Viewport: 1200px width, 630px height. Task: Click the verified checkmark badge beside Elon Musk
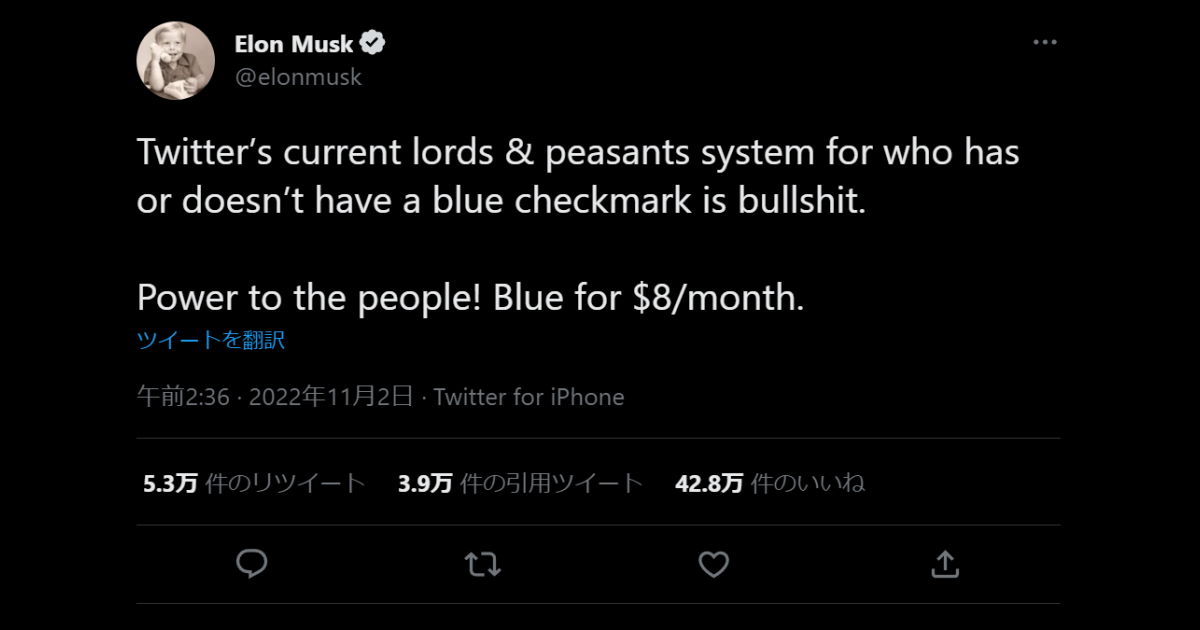point(374,44)
